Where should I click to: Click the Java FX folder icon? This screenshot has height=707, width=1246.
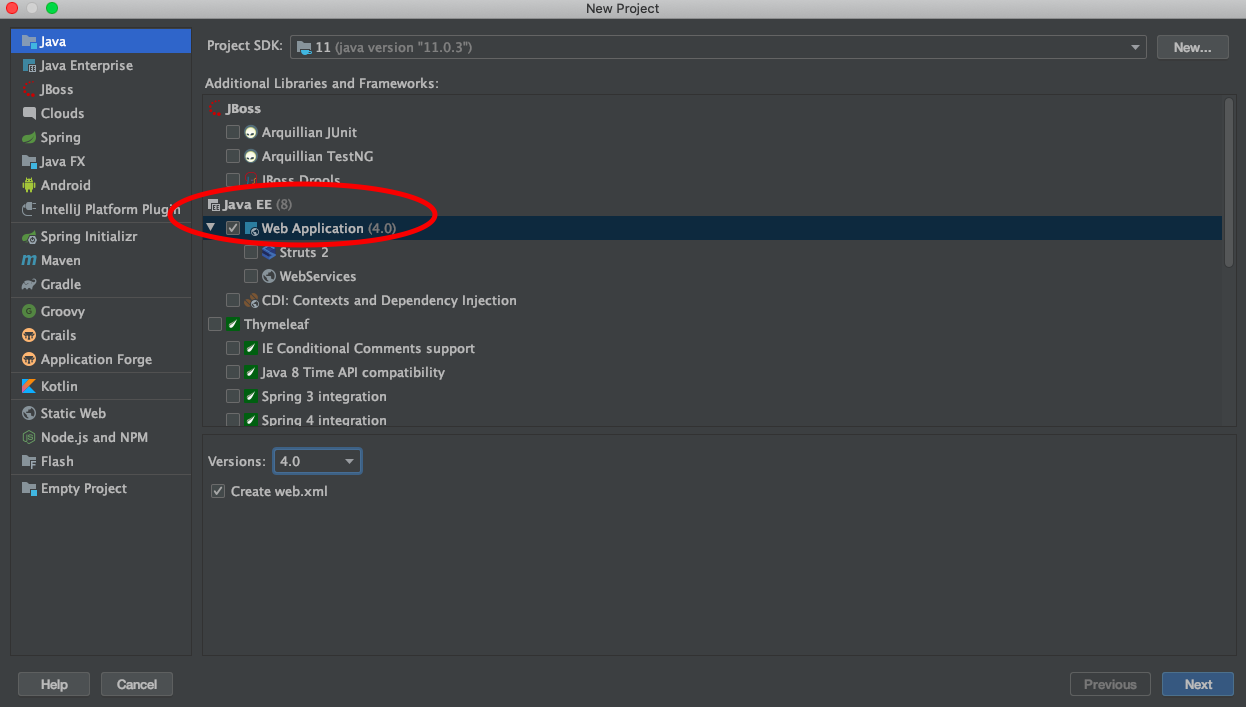(29, 162)
